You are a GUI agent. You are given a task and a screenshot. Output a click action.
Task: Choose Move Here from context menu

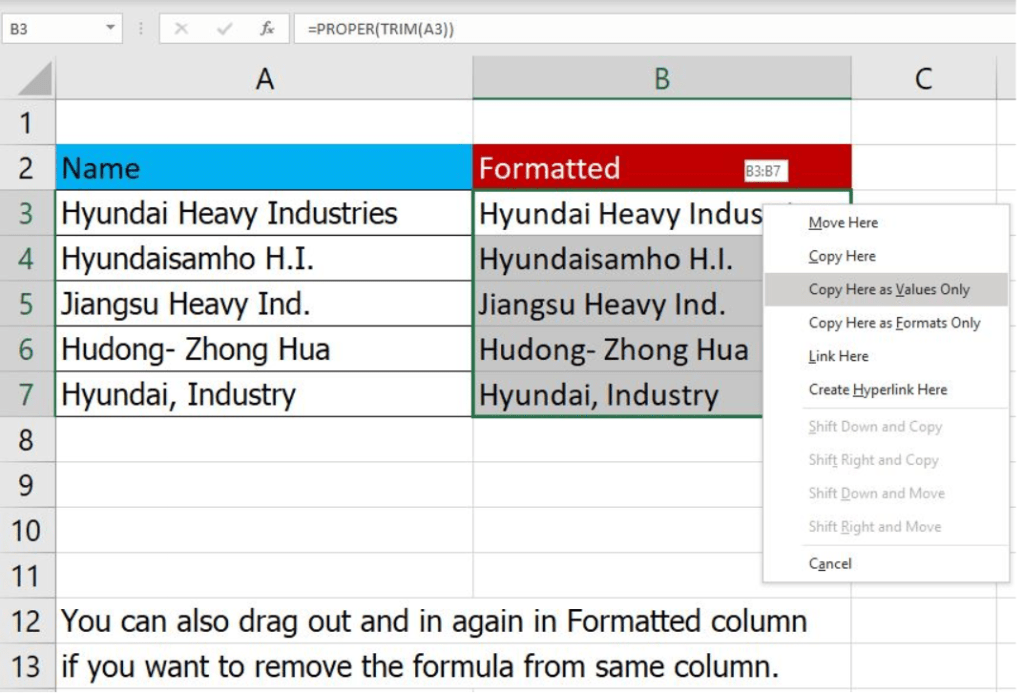point(843,223)
